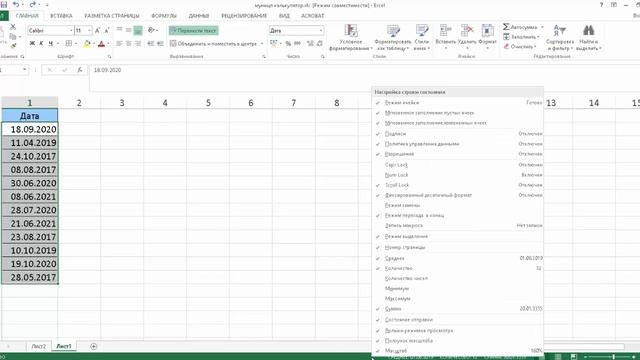Viewport: 640px width, 360px height.
Task: Apply underline with the Ч button
Action: (x=51, y=43)
